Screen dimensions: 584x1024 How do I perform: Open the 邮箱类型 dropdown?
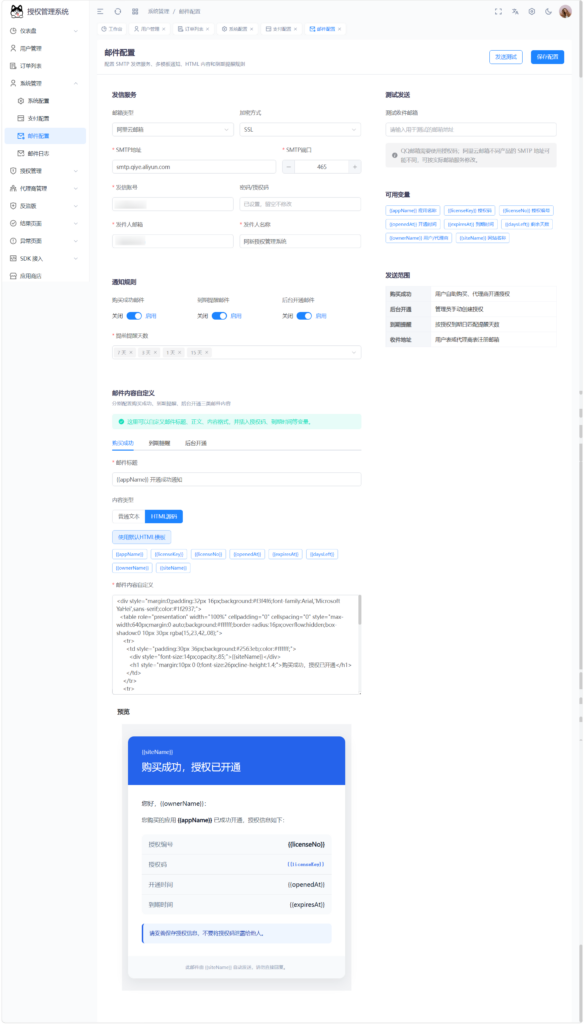[x=172, y=130]
